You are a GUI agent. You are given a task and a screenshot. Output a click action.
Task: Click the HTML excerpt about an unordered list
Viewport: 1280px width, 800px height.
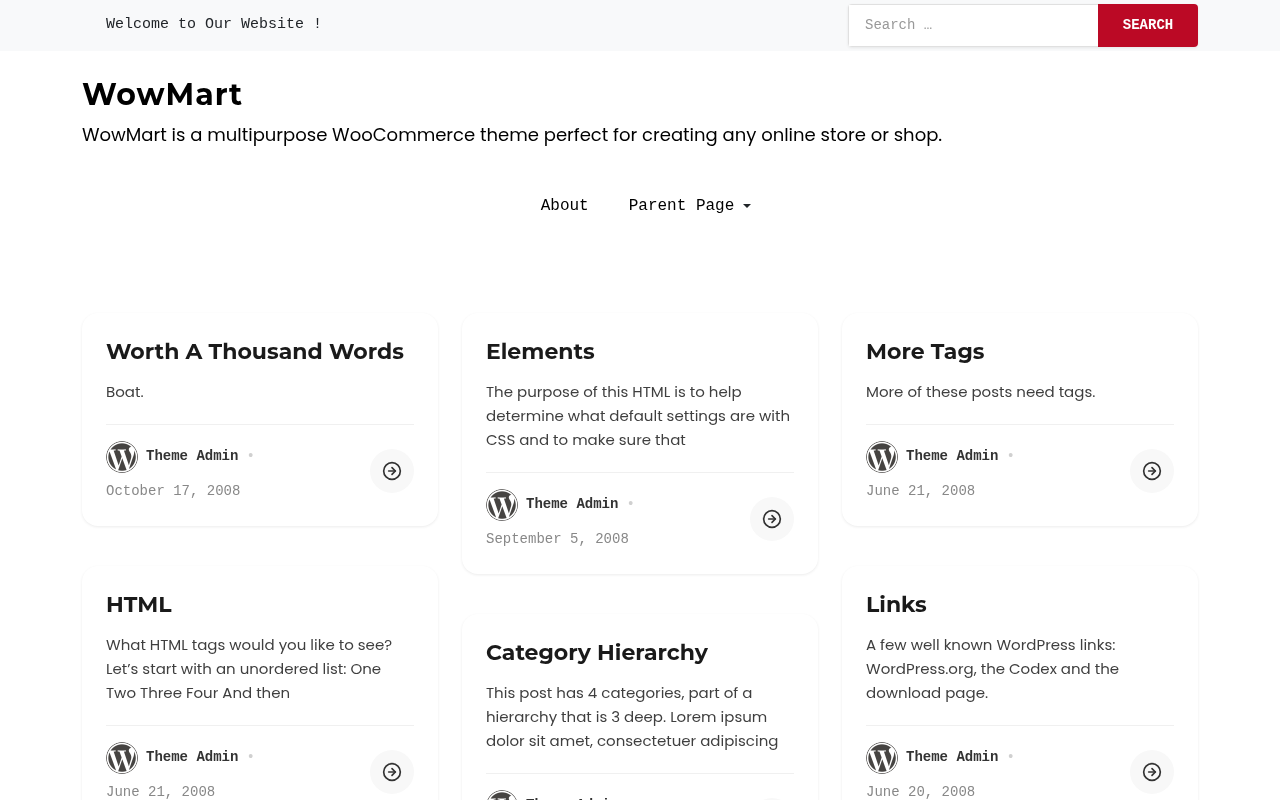pyautogui.click(x=249, y=669)
